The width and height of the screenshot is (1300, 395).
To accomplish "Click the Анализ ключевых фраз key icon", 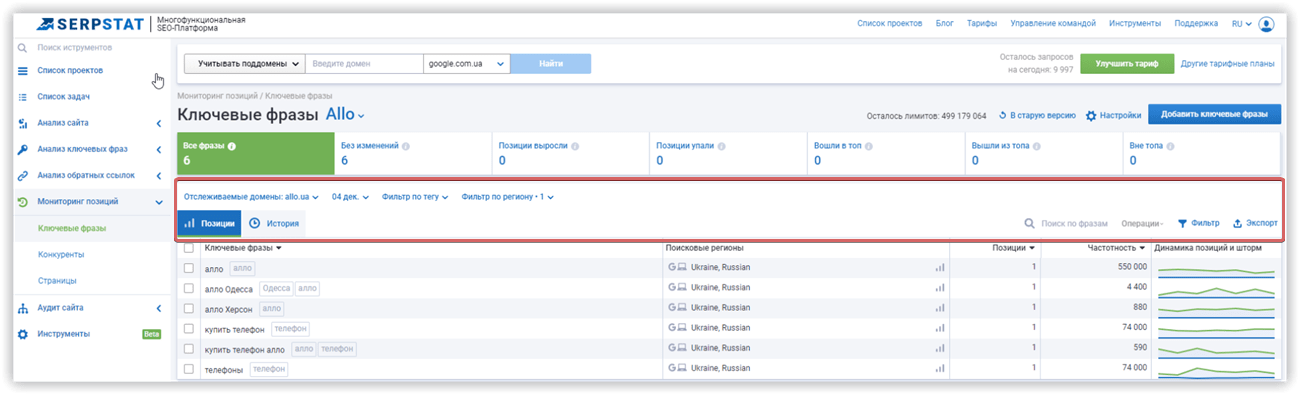I will pos(22,149).
